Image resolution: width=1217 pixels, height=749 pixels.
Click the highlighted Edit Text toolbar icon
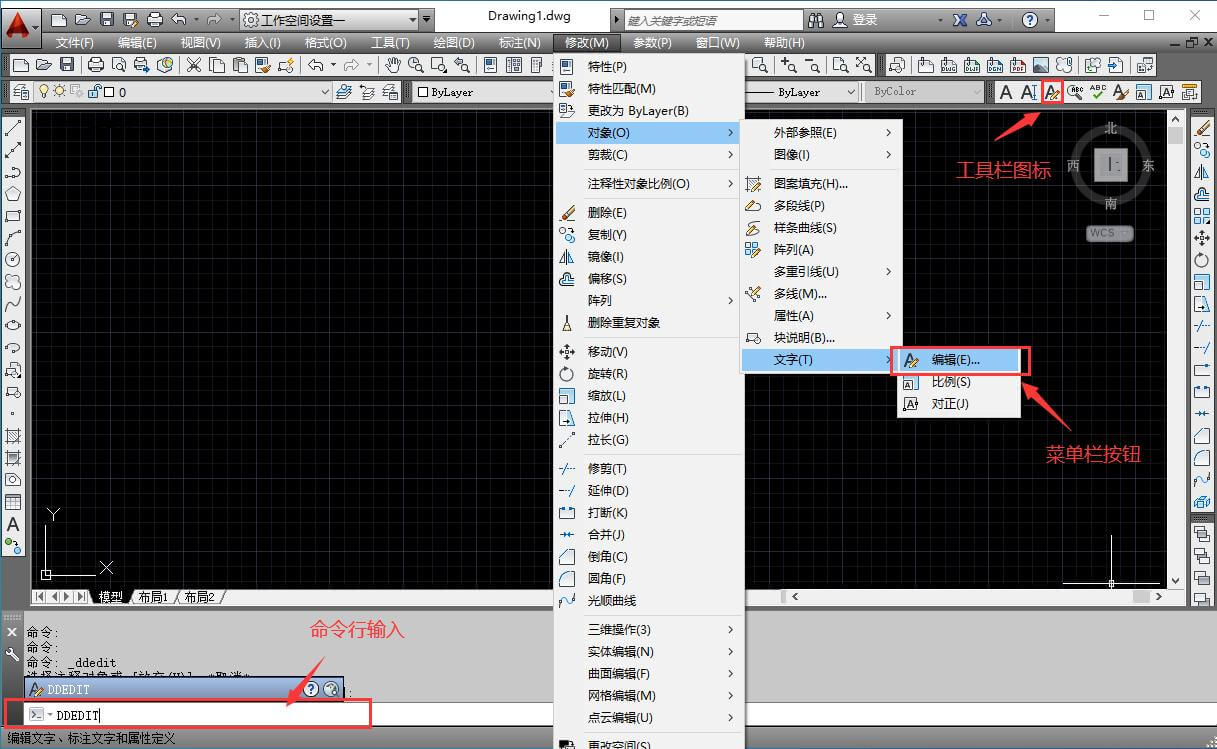point(1051,91)
